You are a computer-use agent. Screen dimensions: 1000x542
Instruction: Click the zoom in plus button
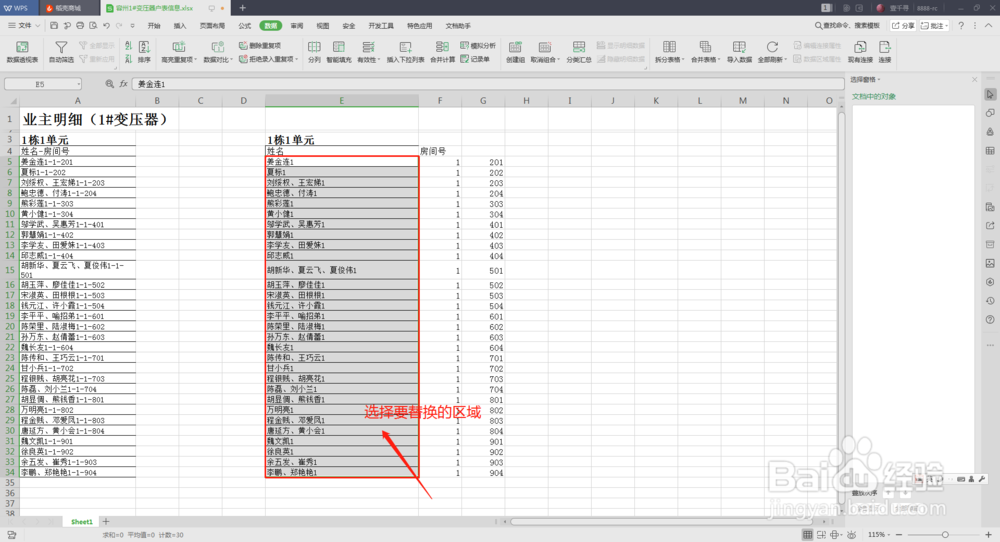click(989, 534)
